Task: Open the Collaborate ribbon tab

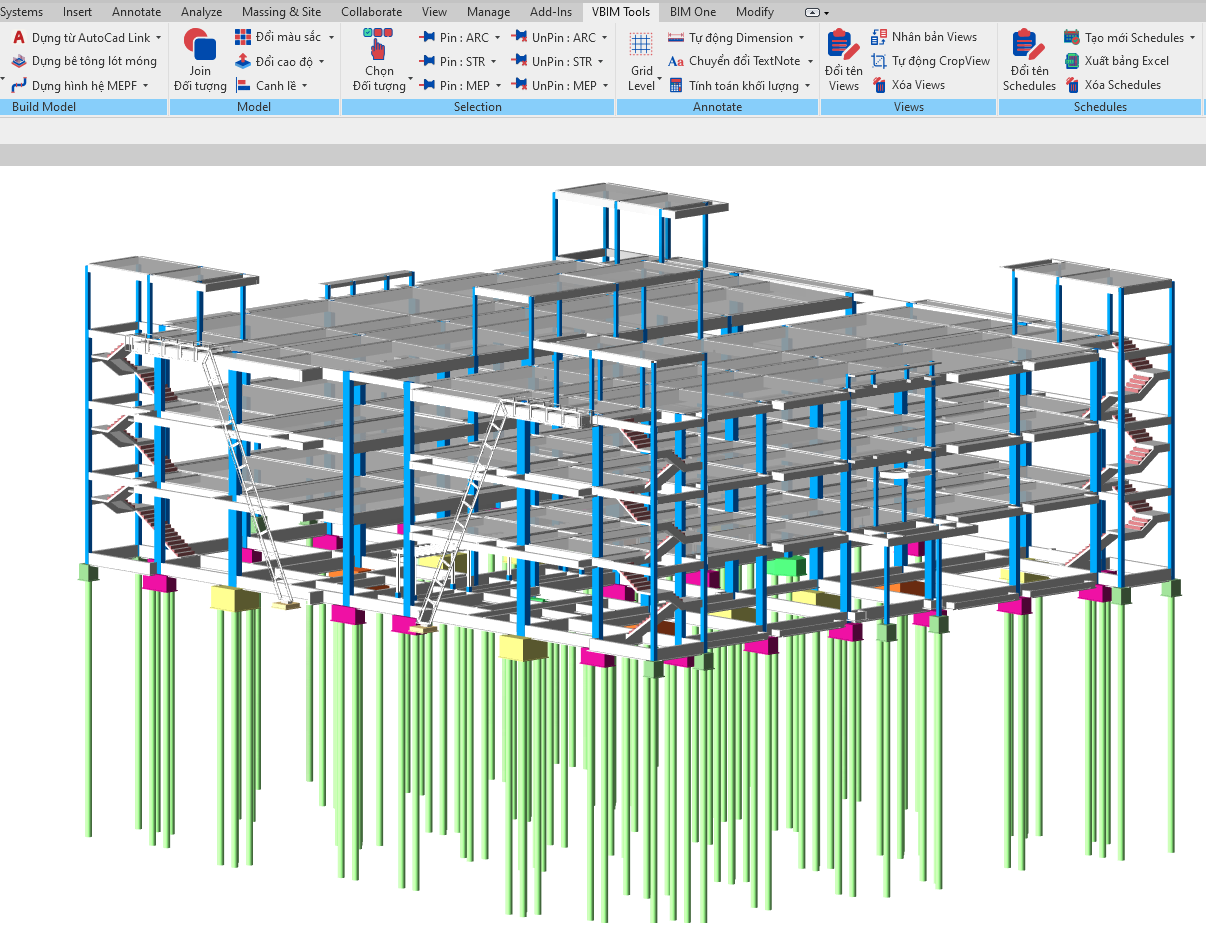Action: point(371,12)
